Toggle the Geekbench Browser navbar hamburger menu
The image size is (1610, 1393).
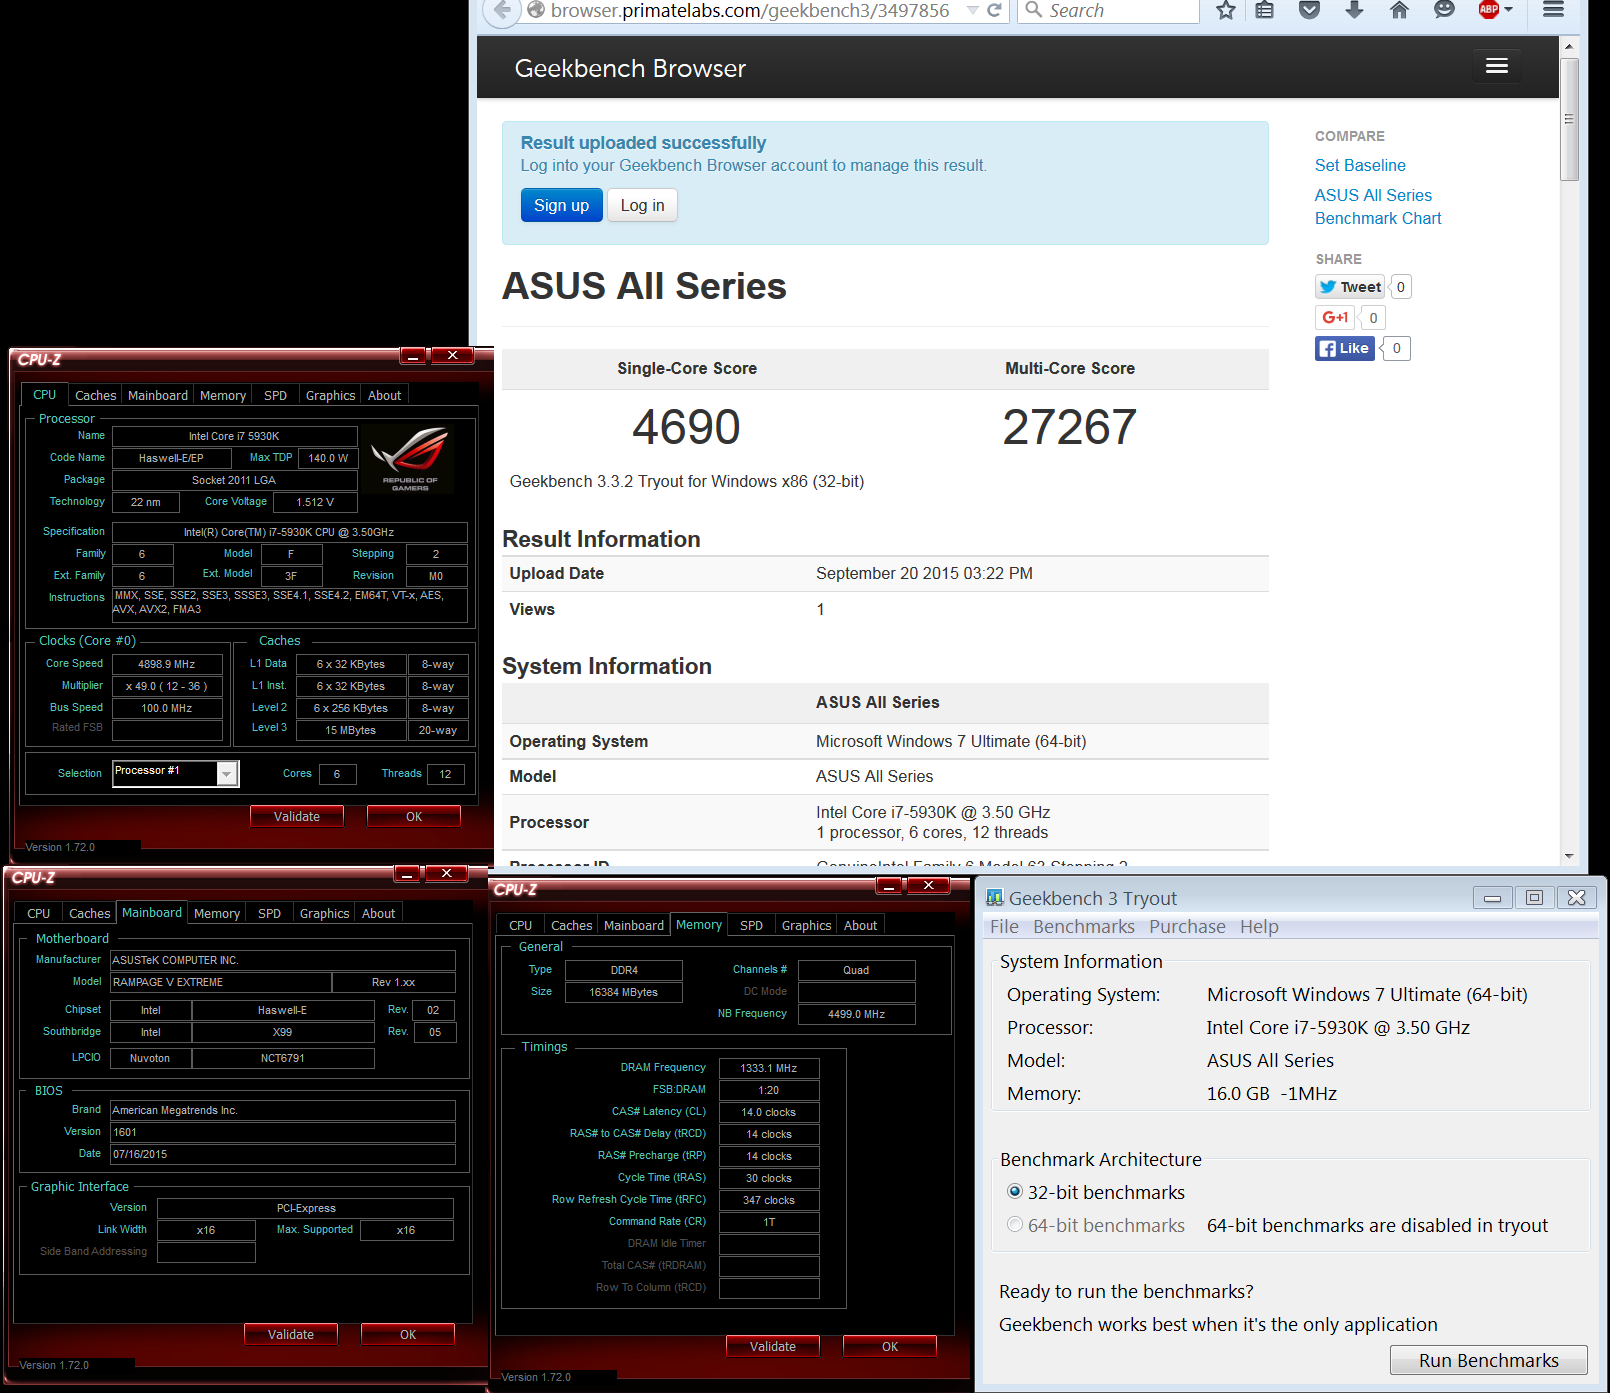(x=1497, y=66)
